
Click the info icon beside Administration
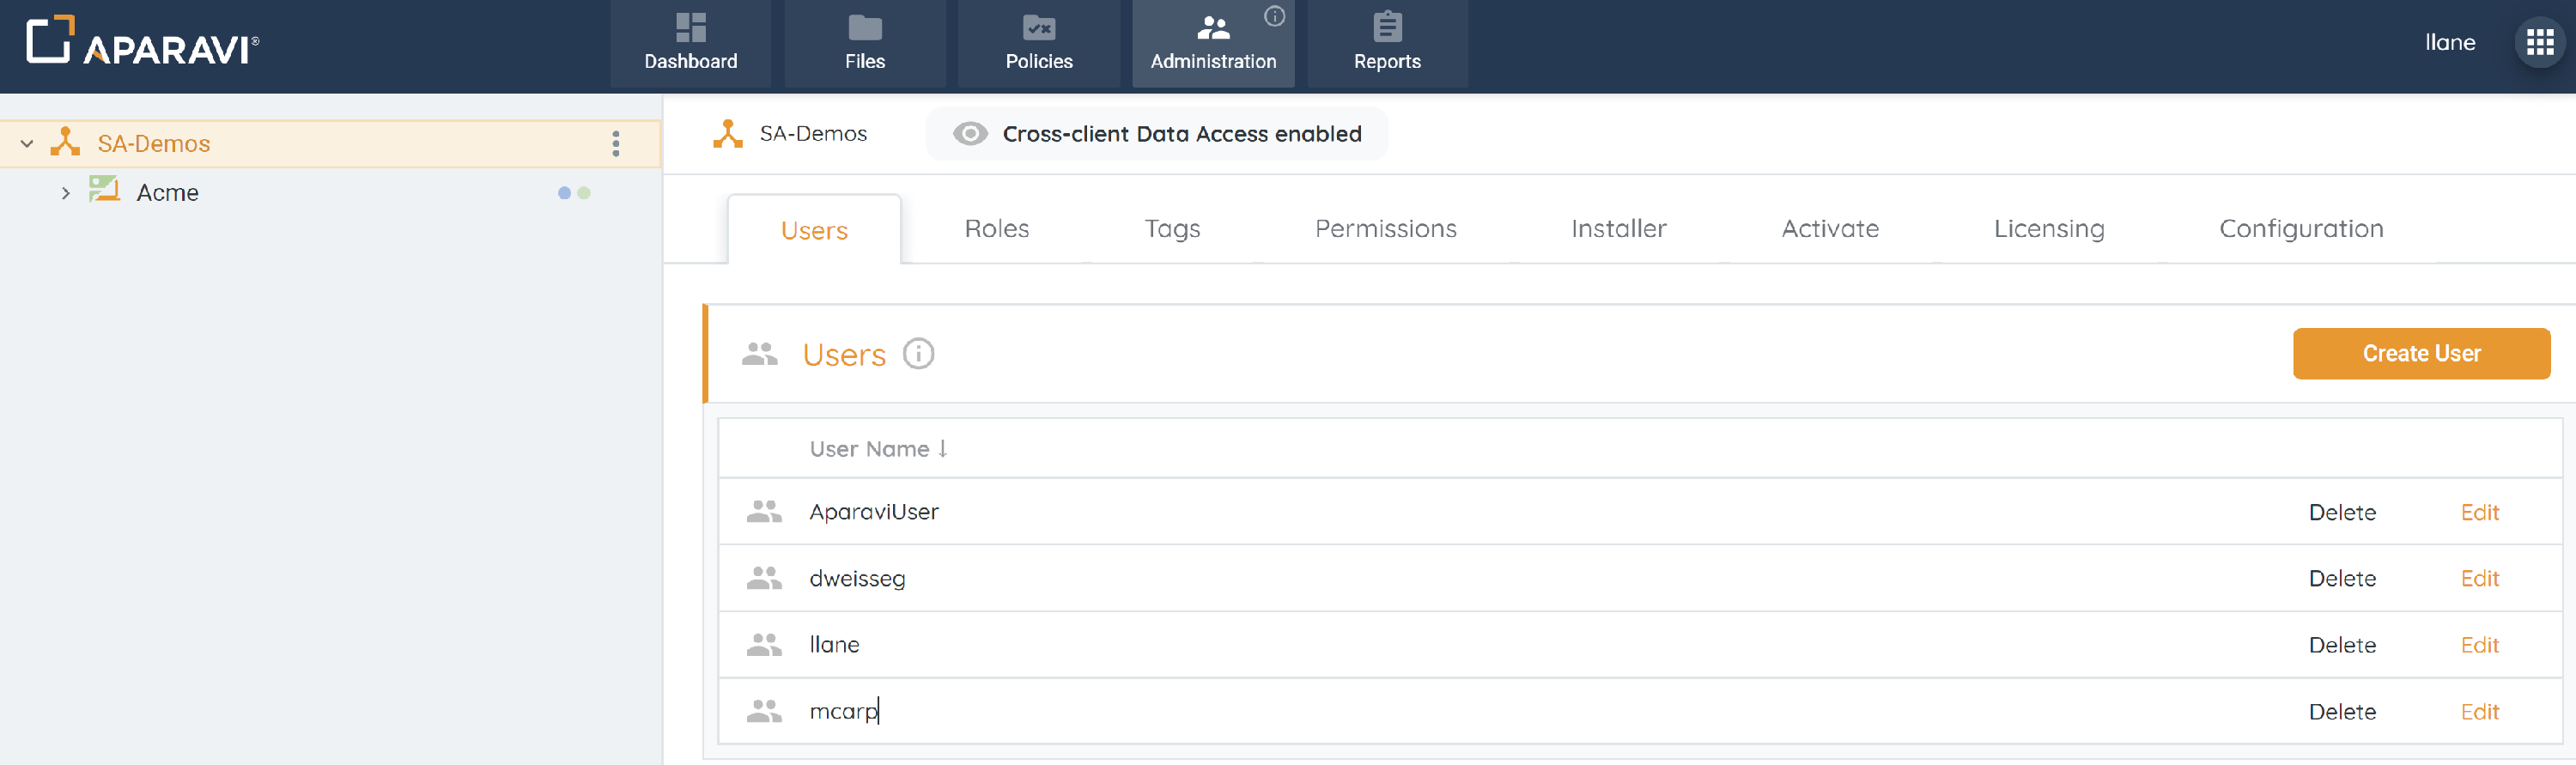point(1274,16)
